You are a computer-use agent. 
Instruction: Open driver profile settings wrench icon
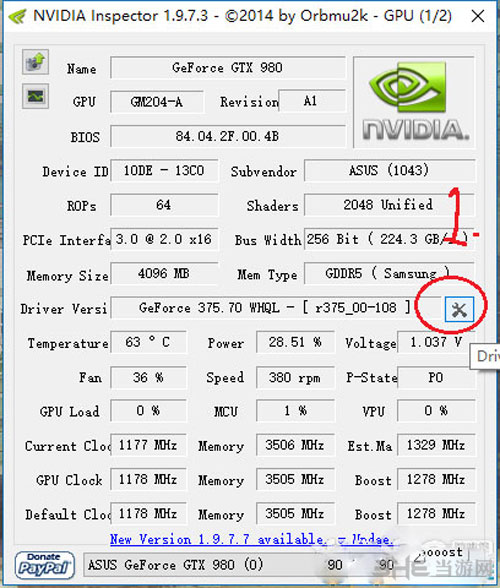[x=459, y=309]
